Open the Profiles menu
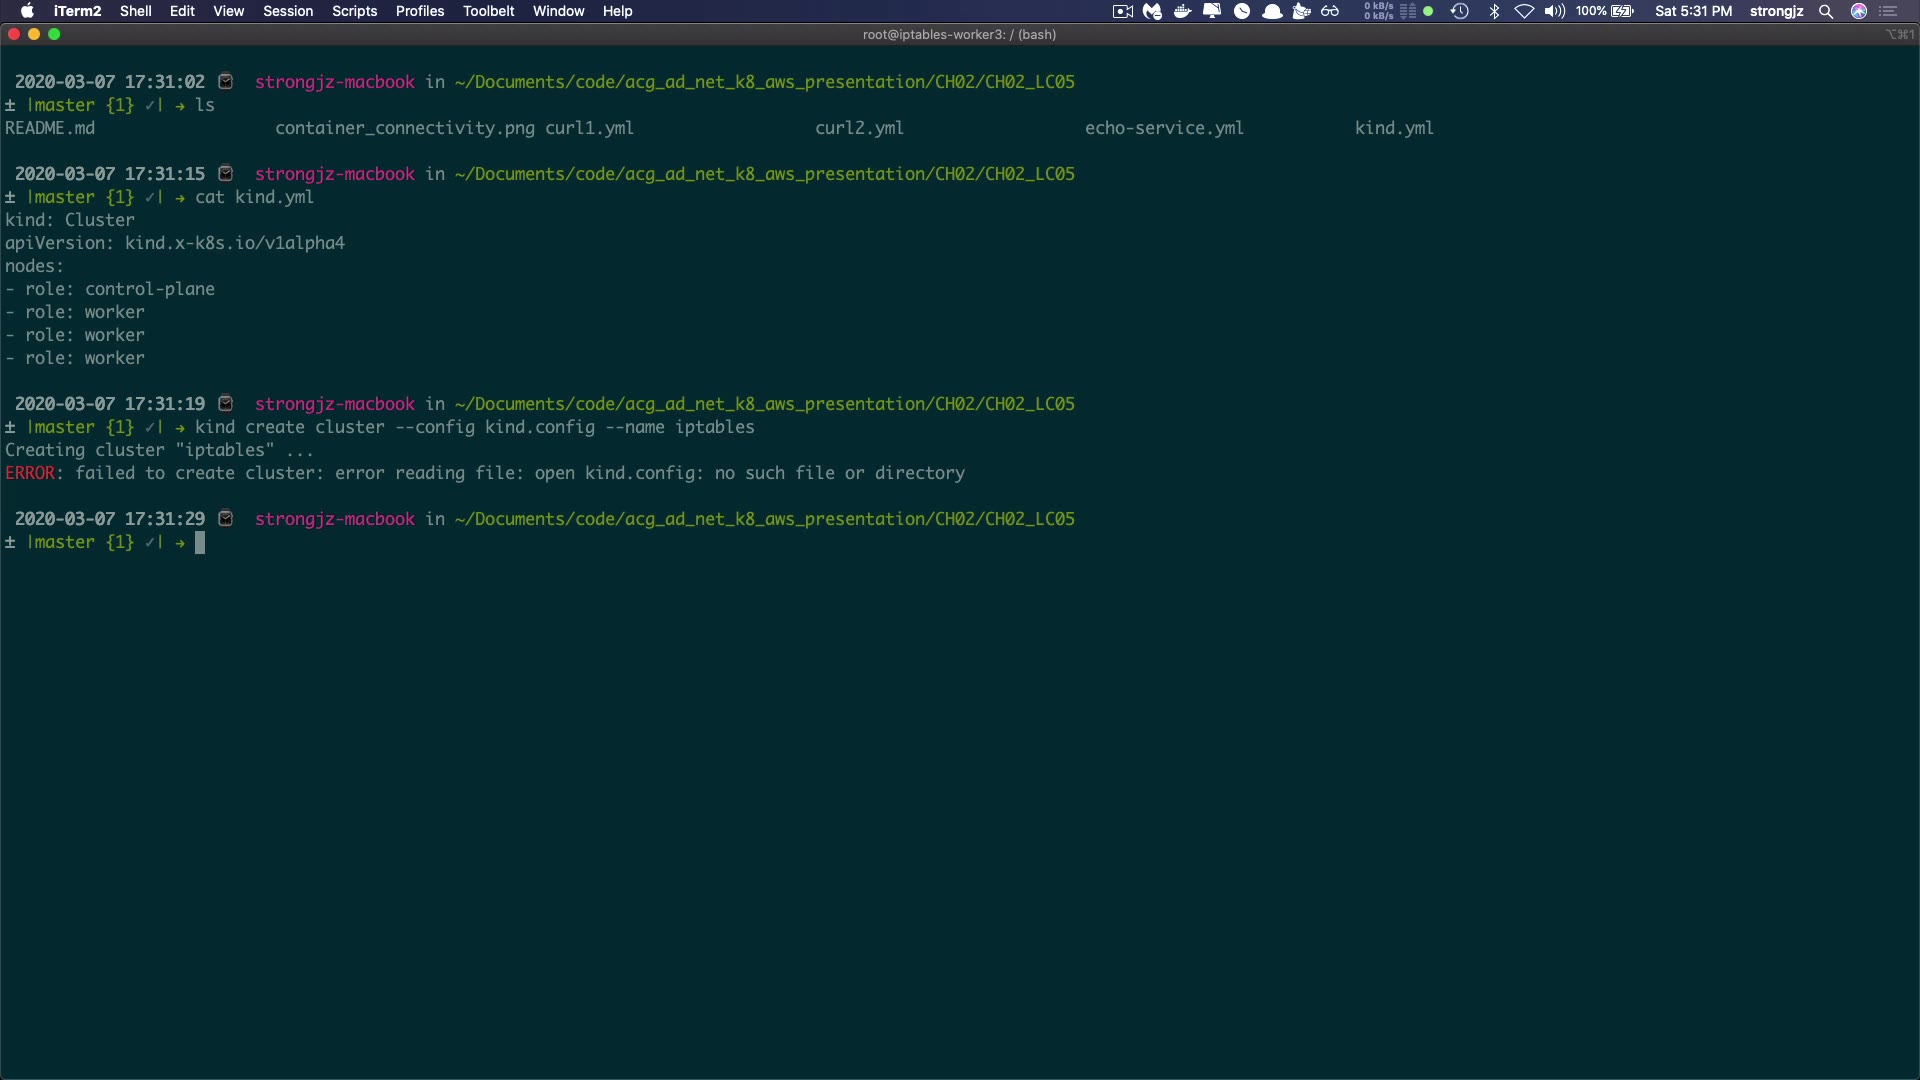The height and width of the screenshot is (1080, 1920). pyautogui.click(x=420, y=11)
